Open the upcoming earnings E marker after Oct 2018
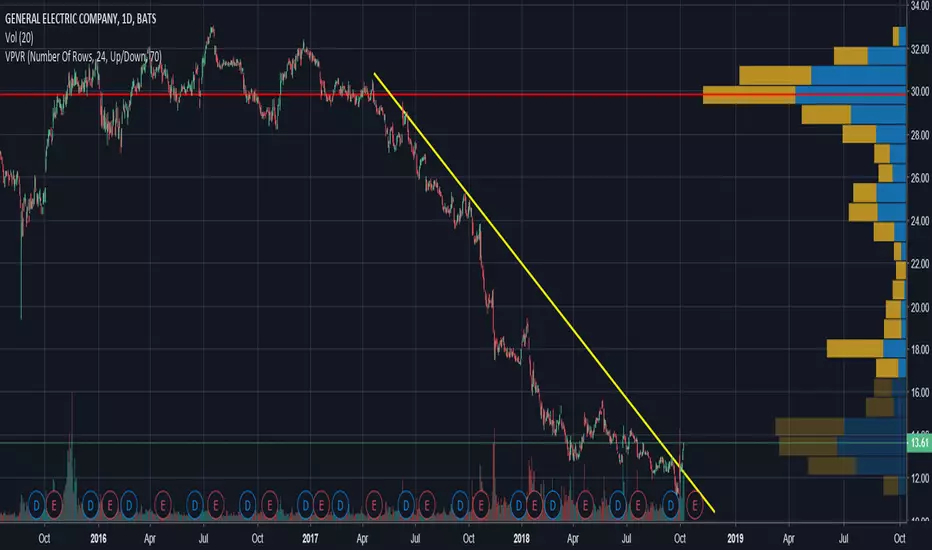 pos(694,506)
